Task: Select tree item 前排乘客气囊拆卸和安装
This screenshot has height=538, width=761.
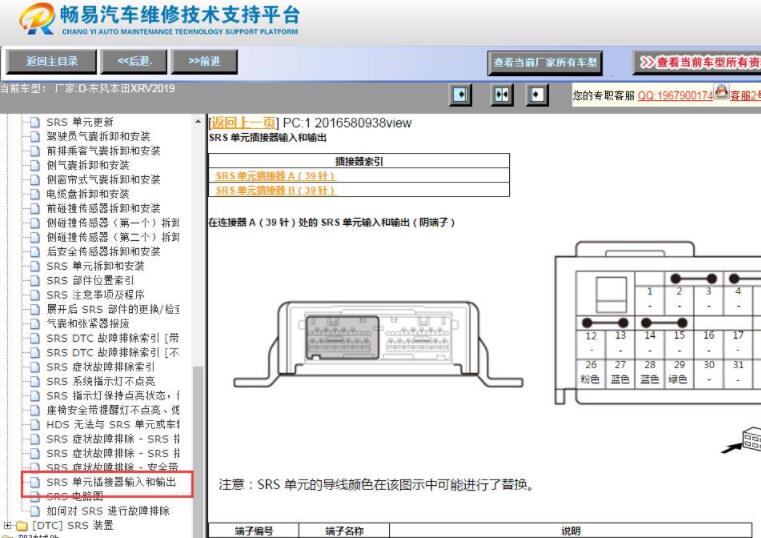Action: pyautogui.click(x=103, y=151)
